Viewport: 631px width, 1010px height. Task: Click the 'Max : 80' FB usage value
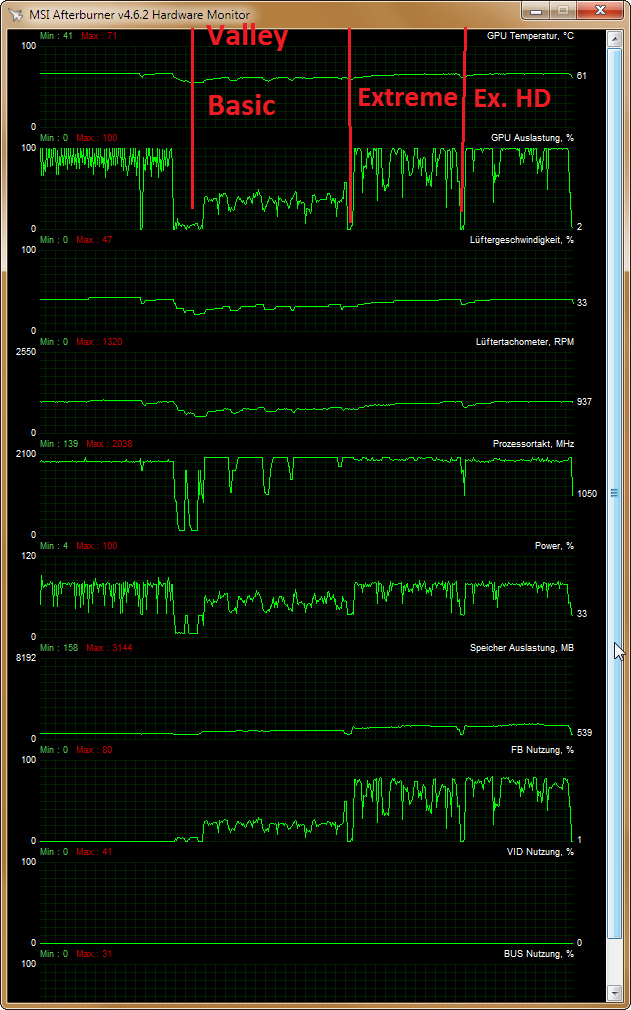(x=94, y=750)
